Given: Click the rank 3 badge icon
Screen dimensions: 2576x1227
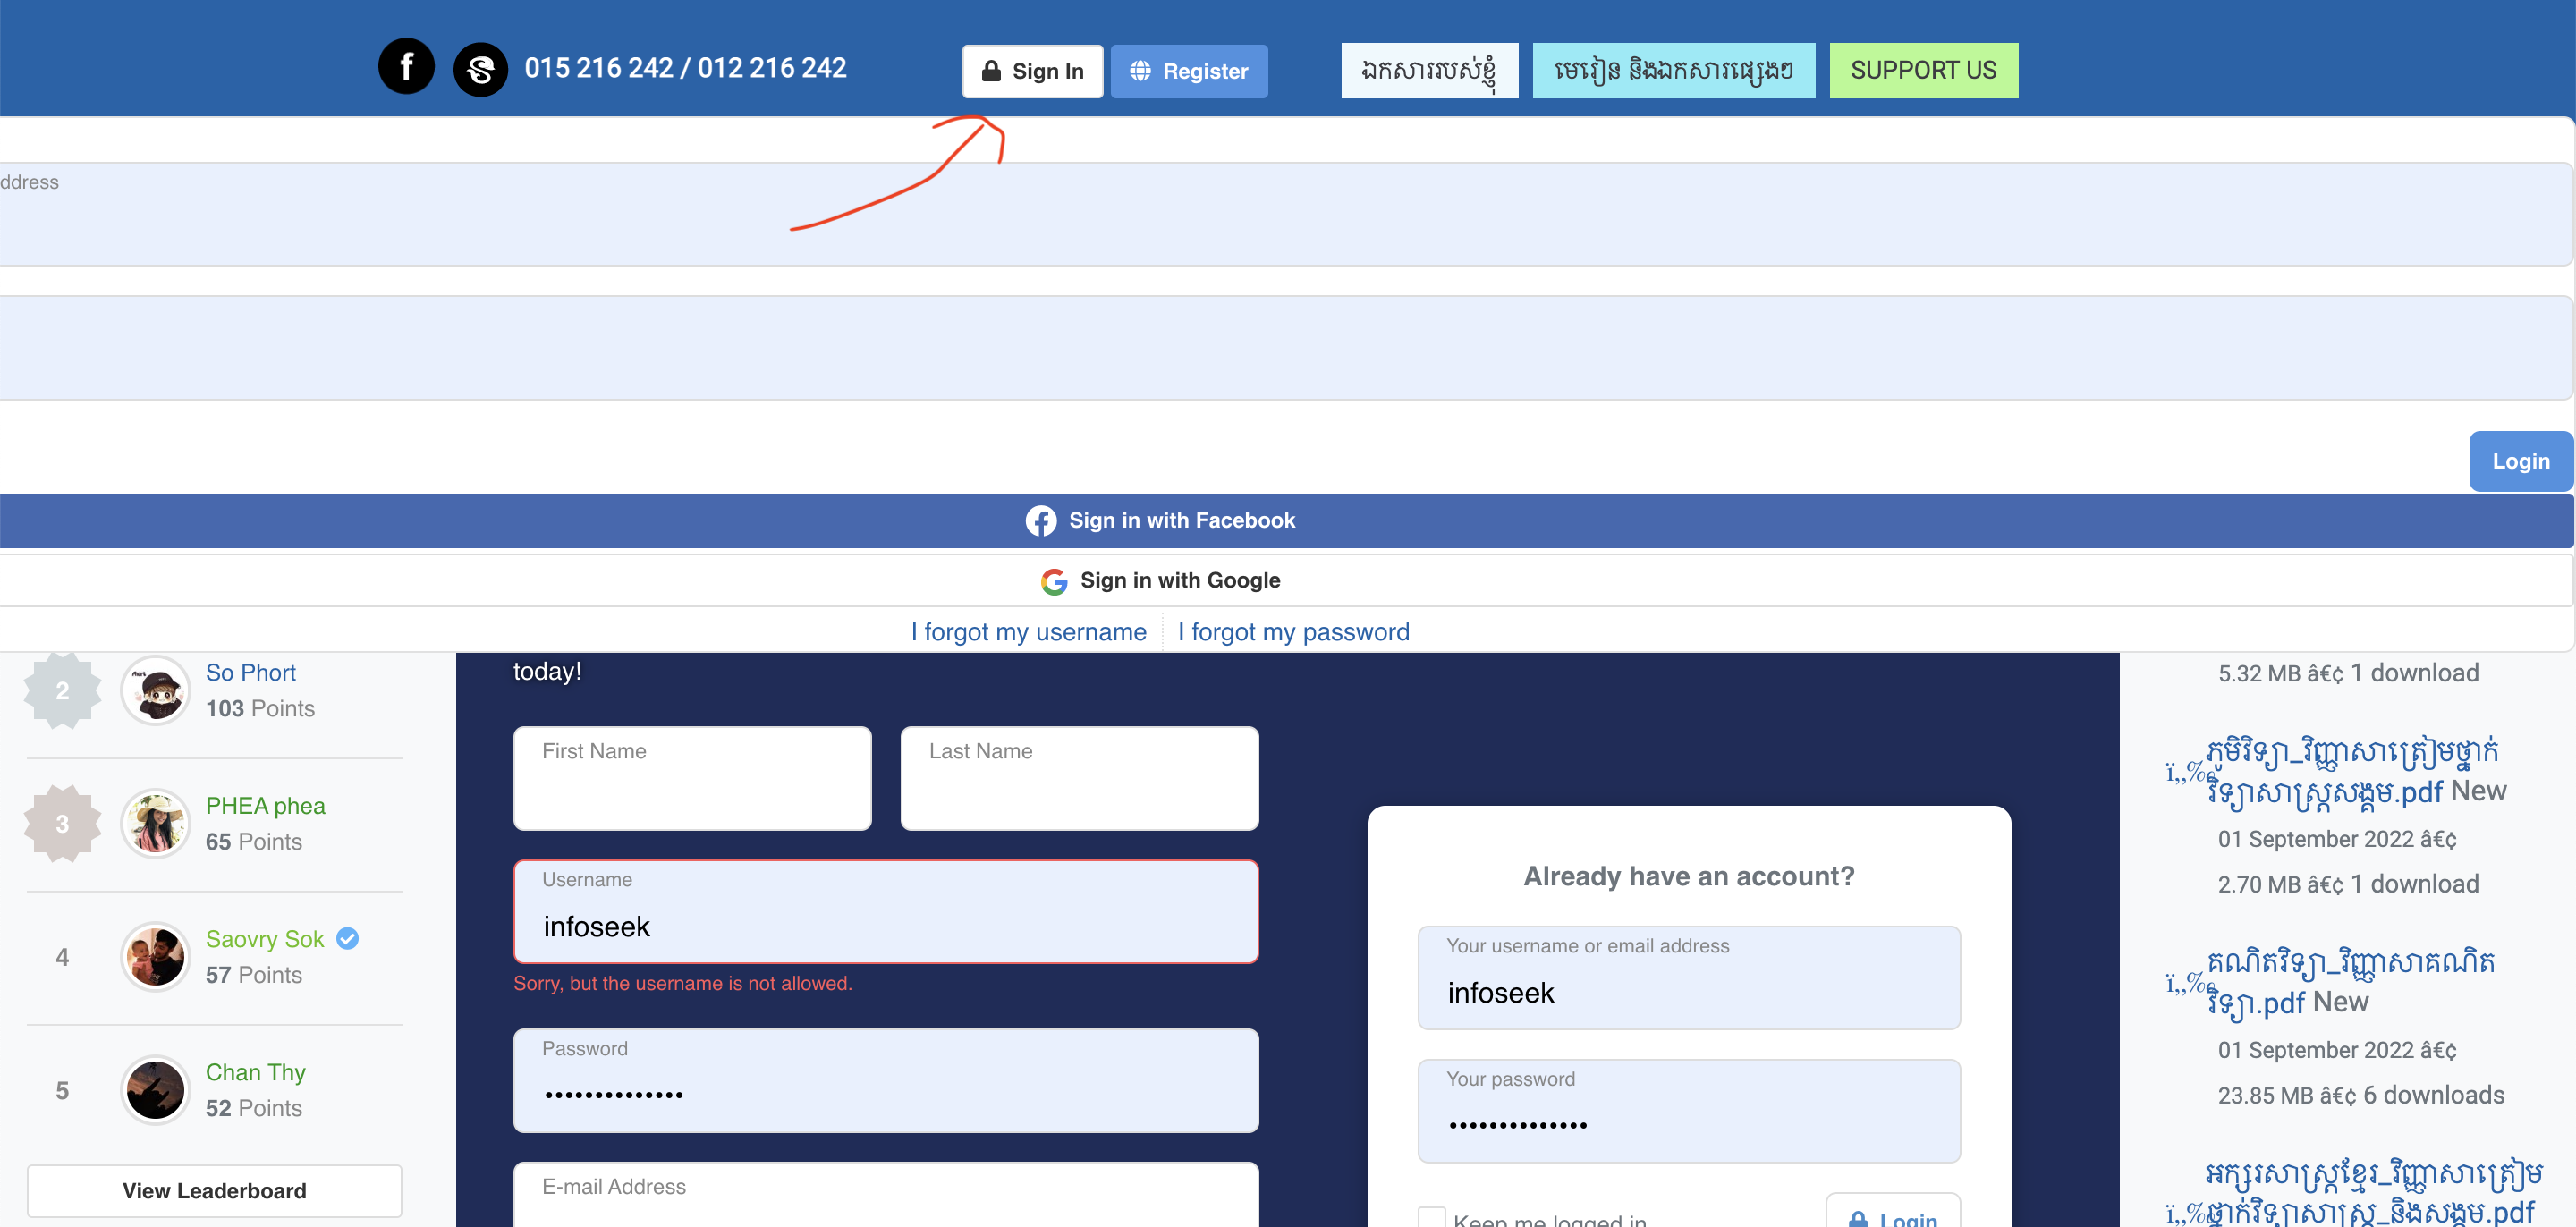Looking at the screenshot, I should click(x=62, y=823).
